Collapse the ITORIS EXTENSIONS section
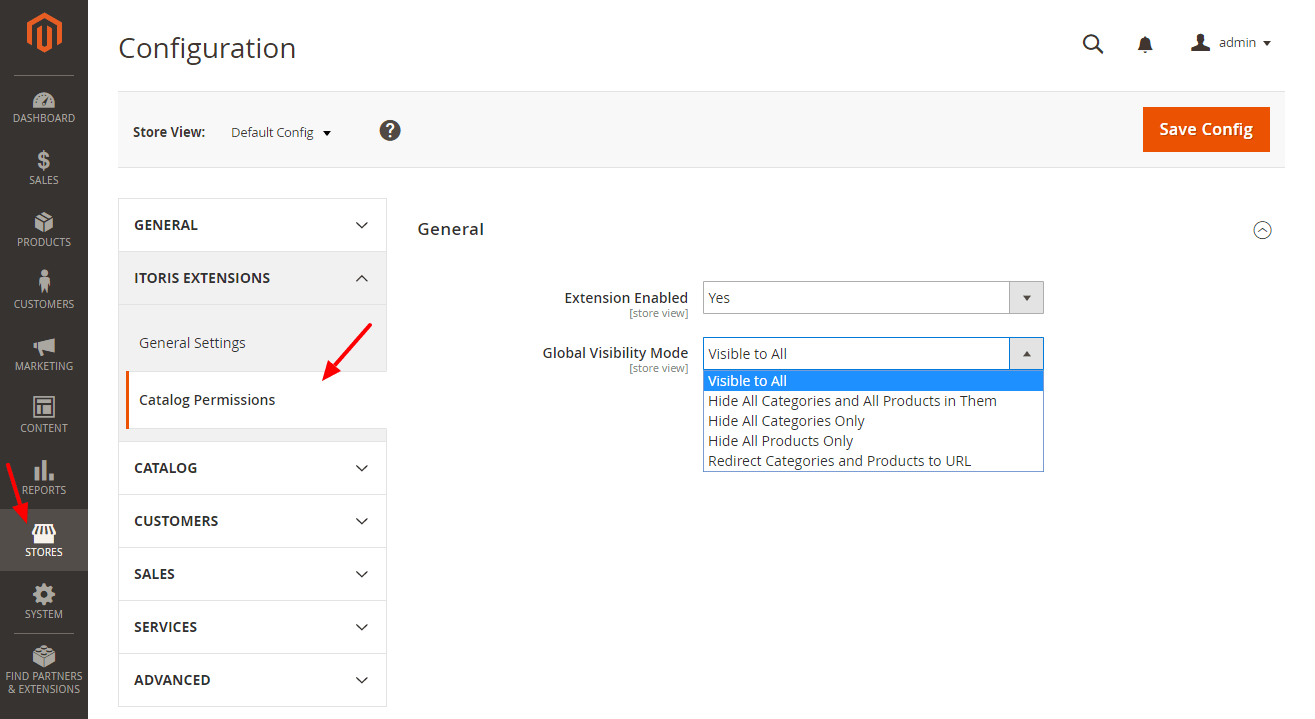The height and width of the screenshot is (719, 1315). tap(252, 278)
